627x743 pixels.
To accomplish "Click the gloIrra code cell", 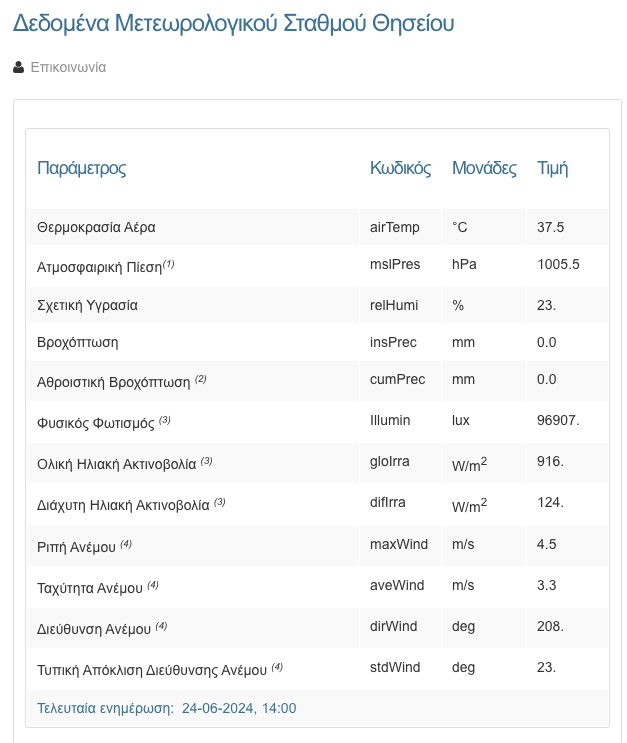I will pos(389,461).
